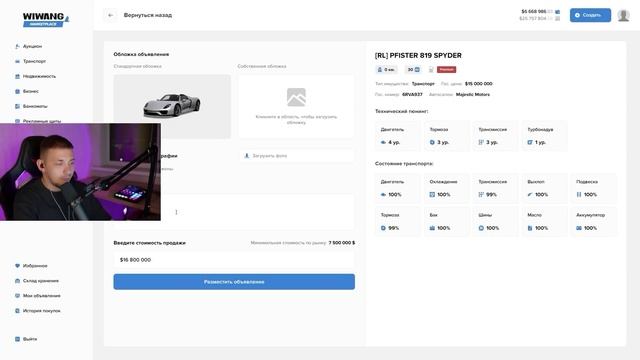Click the Трансмиссия 3 ур. tuning card
The height and width of the screenshot is (360, 640).
[x=495, y=136]
